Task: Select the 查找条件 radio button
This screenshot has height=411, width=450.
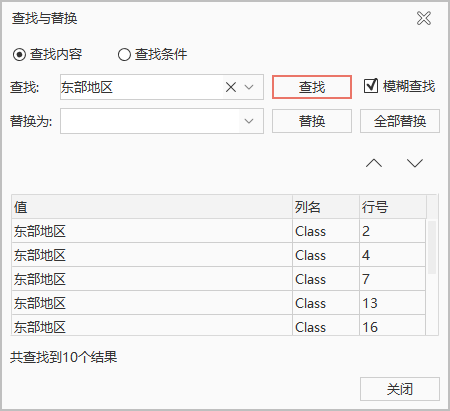Action: [x=124, y=54]
